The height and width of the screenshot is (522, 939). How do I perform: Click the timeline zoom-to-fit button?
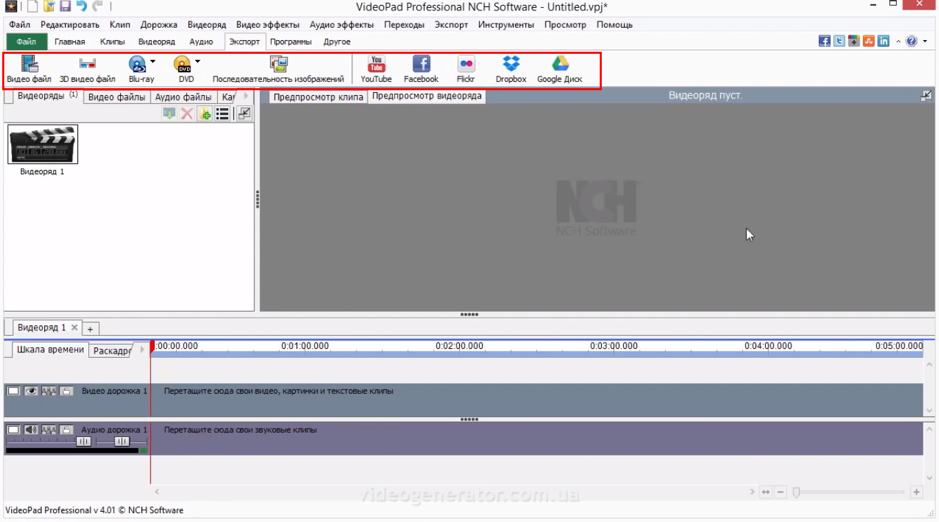[x=765, y=492]
